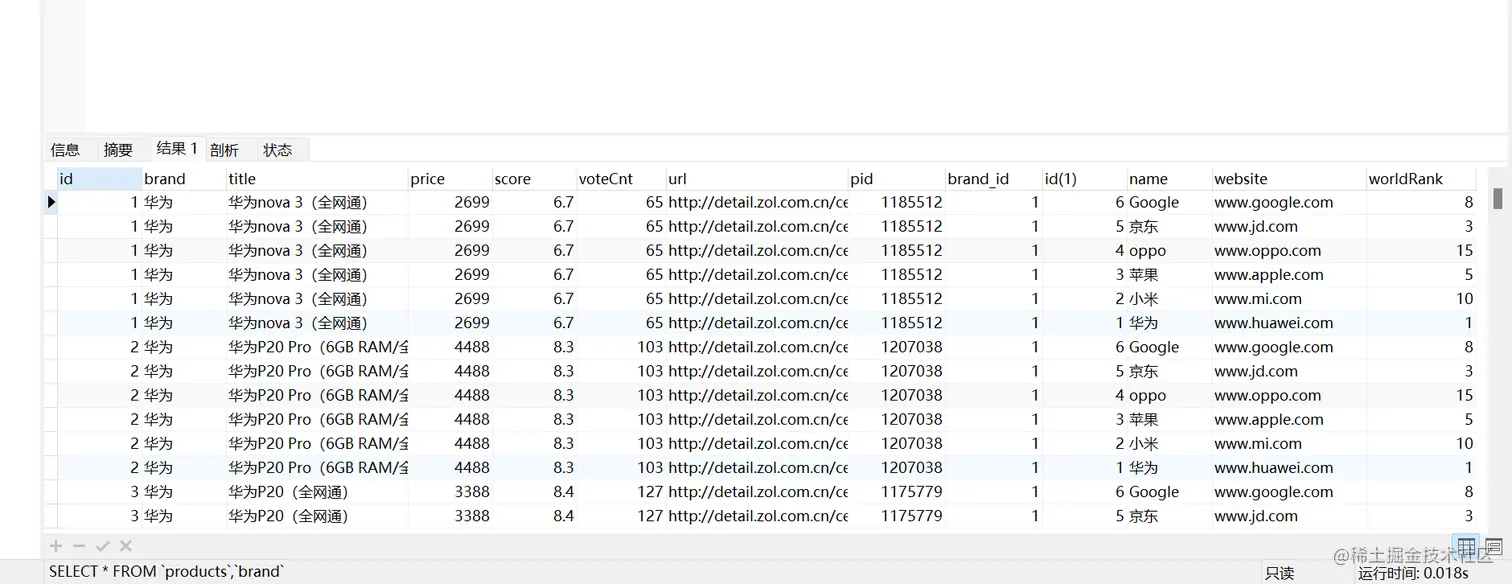Click the score column header
Image resolution: width=1512 pixels, height=584 pixels.
coord(534,179)
